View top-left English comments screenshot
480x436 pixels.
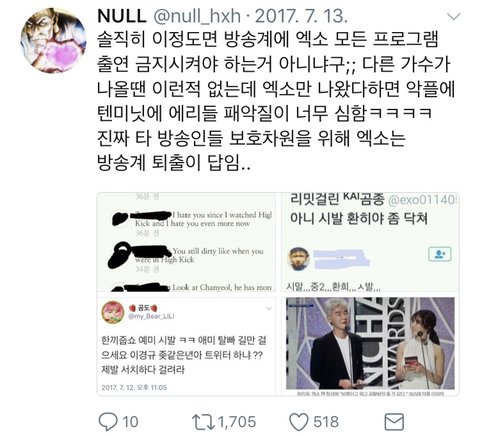click(186, 242)
